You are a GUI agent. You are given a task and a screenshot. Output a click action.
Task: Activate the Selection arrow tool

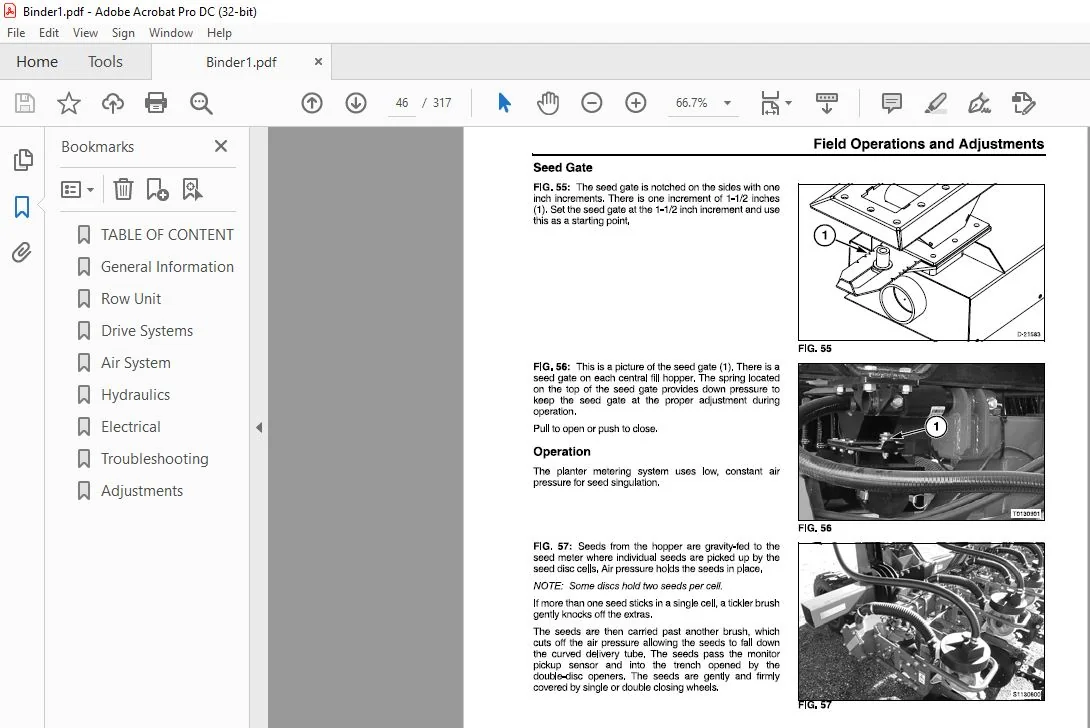click(x=505, y=103)
